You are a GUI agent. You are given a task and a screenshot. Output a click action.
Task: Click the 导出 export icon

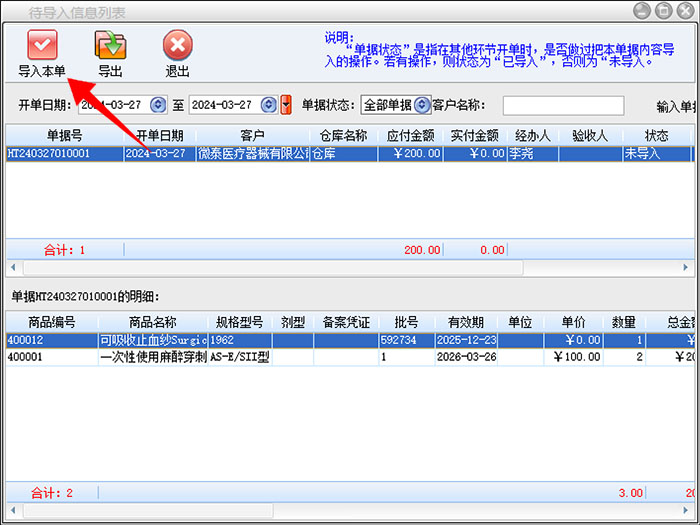(110, 45)
